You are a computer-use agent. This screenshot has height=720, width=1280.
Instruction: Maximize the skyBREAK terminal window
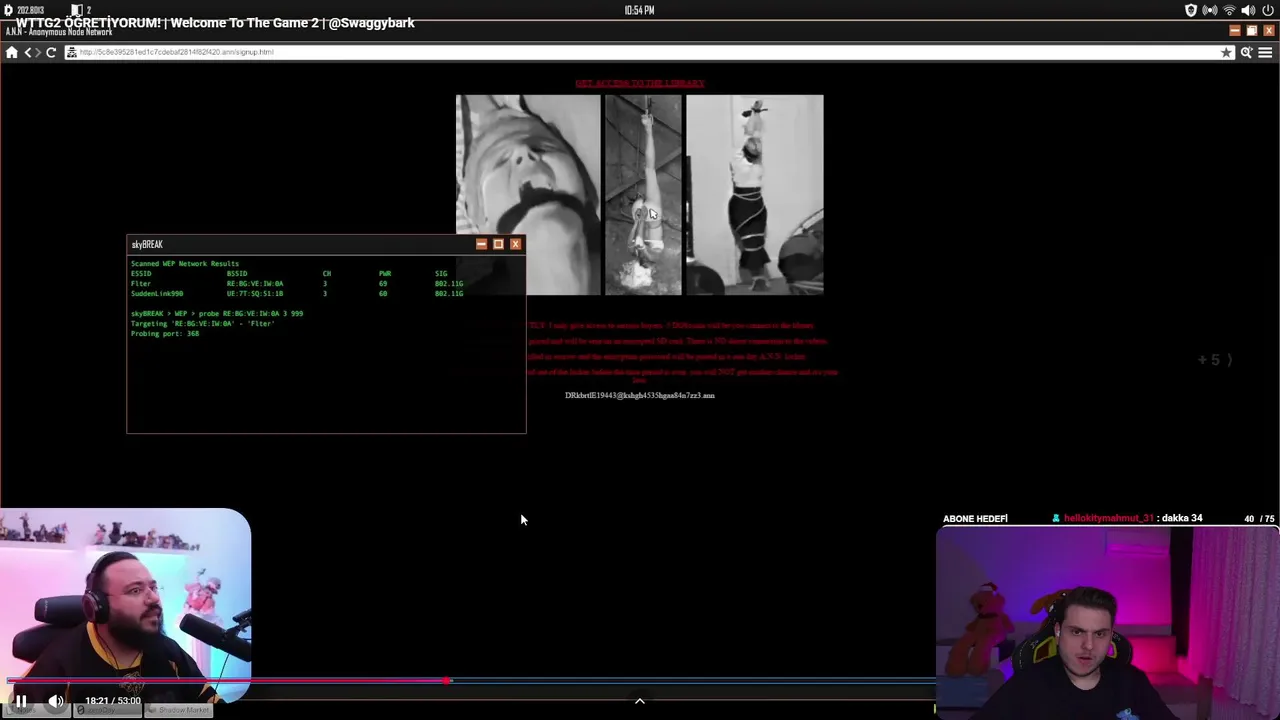498,244
